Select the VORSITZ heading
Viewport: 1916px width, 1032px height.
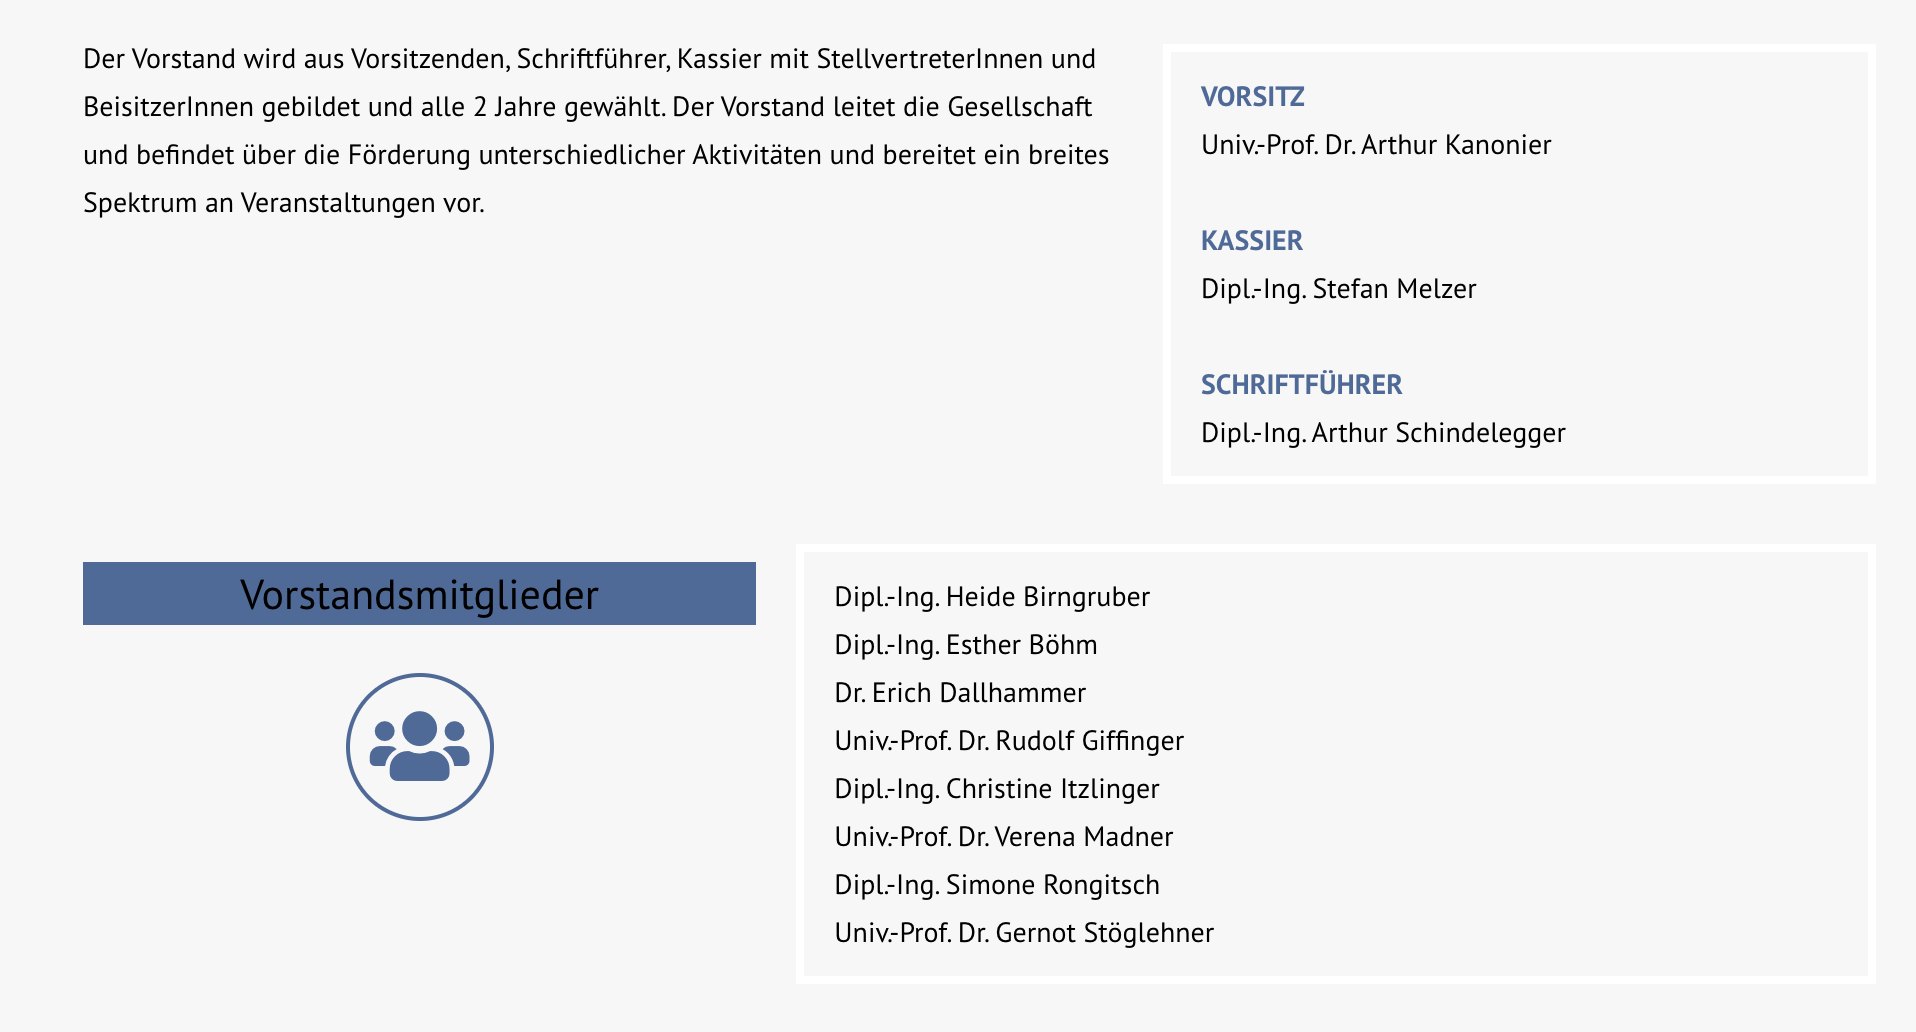[1252, 97]
